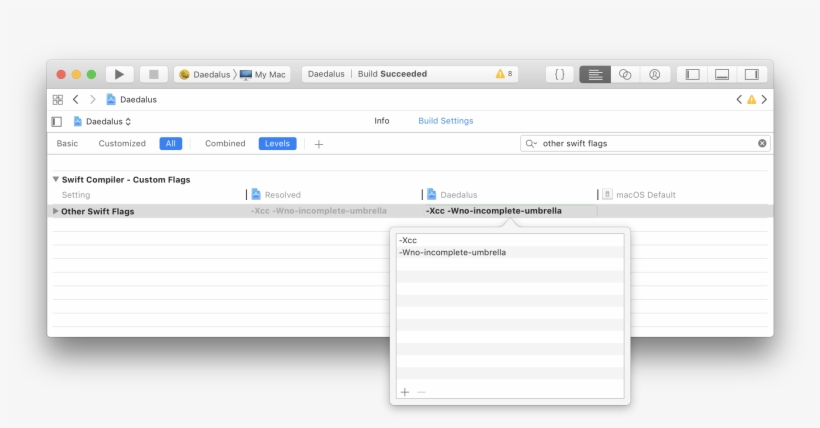This screenshot has width=820, height=428.
Task: Click the macOS Default column header
Action: 639,195
